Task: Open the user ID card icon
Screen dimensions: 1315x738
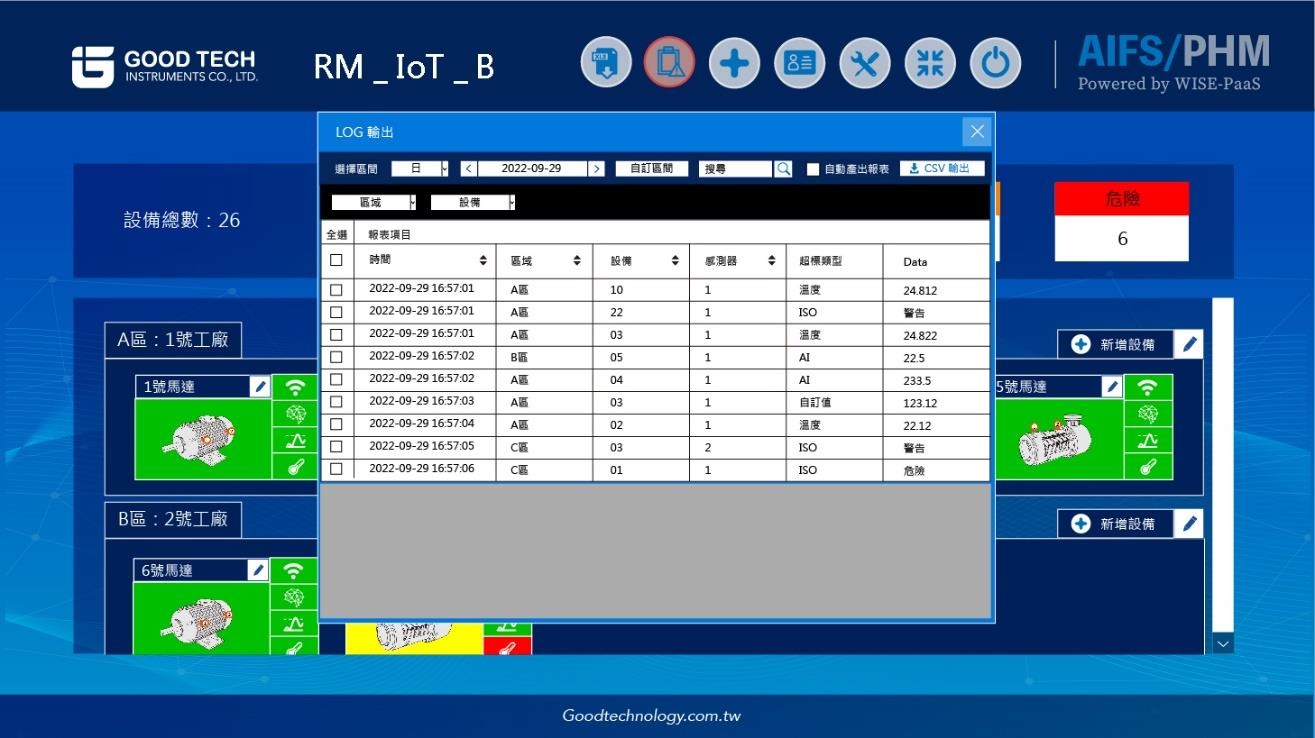Action: pos(799,63)
